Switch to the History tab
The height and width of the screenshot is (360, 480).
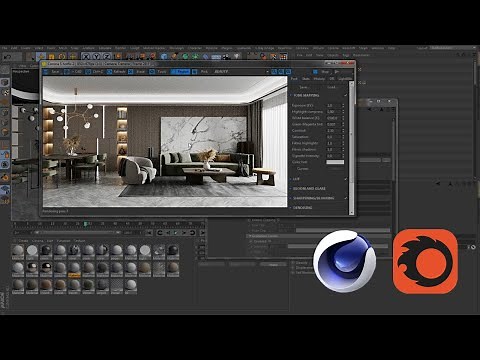319,79
